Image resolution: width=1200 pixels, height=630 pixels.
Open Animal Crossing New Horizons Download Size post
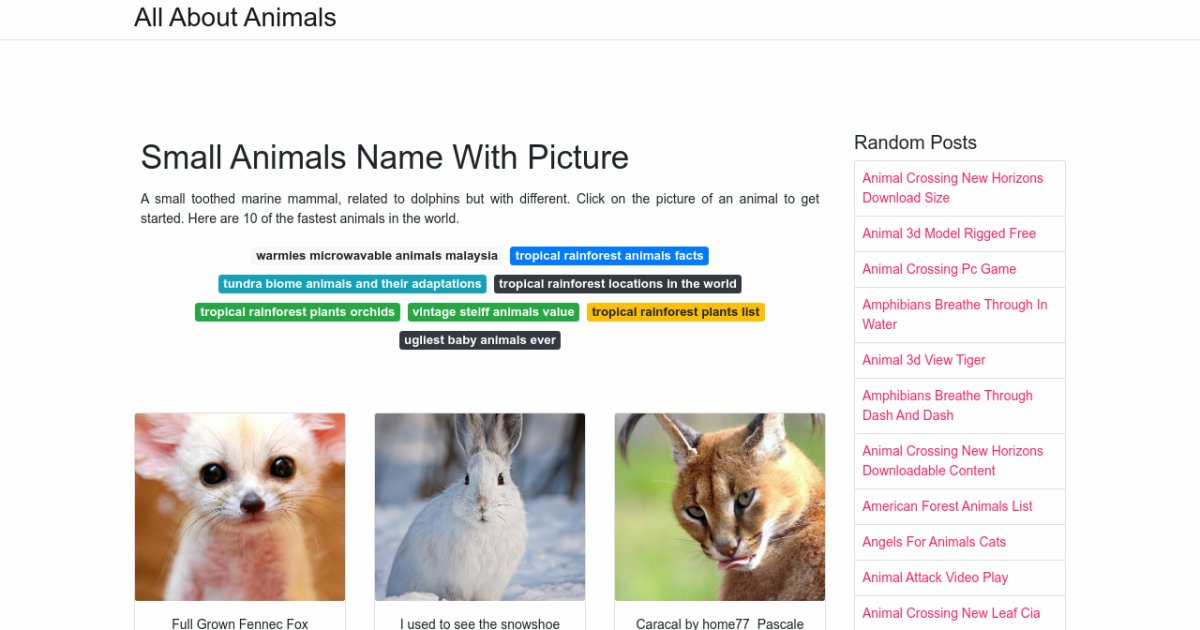(952, 188)
